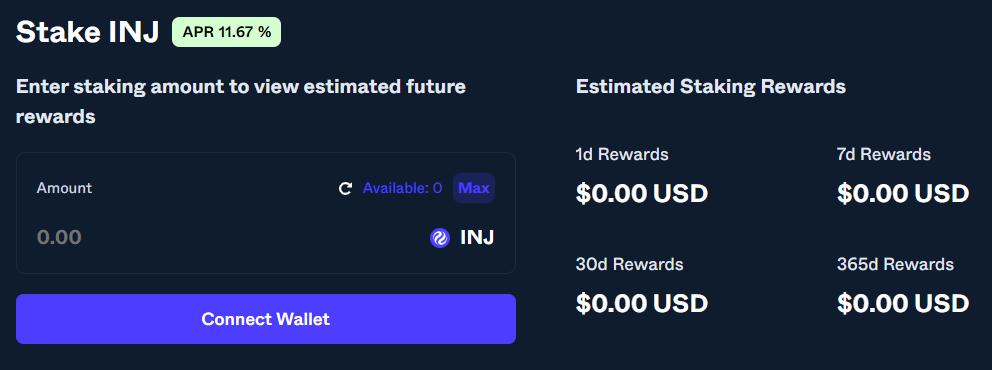992x370 pixels.
Task: Click the INJ token label
Action: [x=477, y=238]
